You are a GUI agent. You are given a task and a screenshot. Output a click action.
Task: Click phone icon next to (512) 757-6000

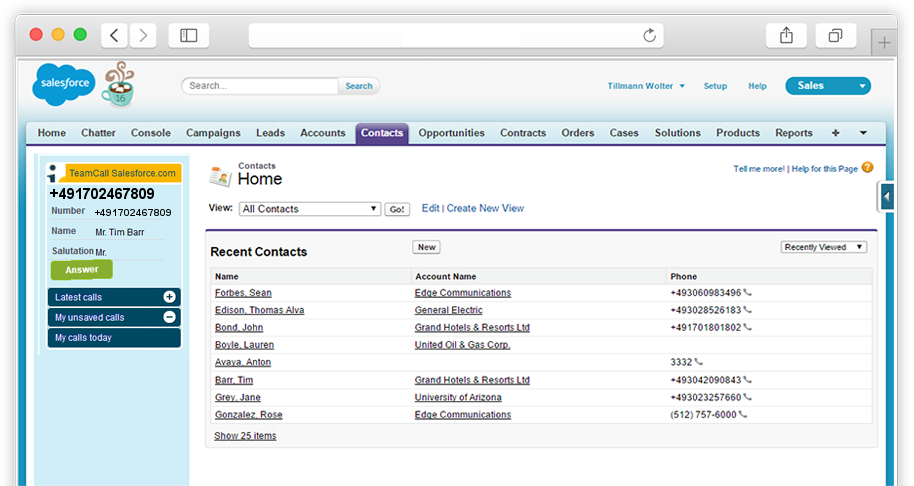743,414
